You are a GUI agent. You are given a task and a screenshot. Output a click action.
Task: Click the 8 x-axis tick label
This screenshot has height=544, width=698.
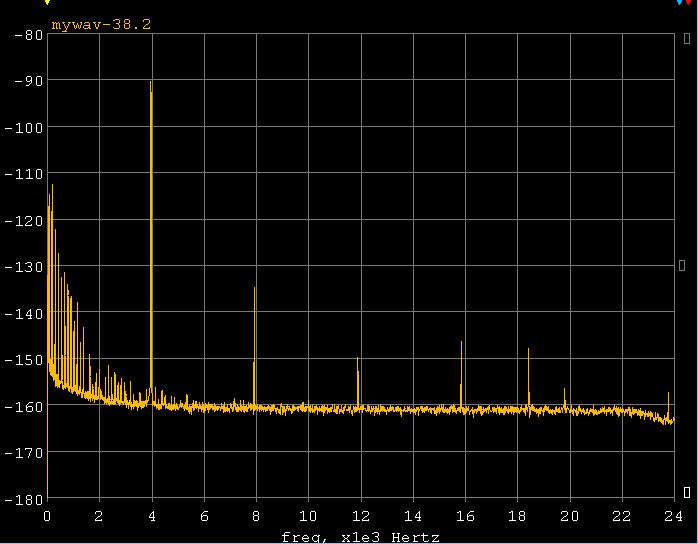256,516
